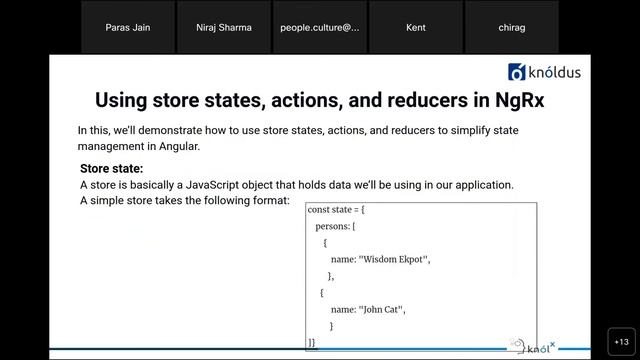
Task: Click the Knoldus logo on slide
Action: [544, 72]
